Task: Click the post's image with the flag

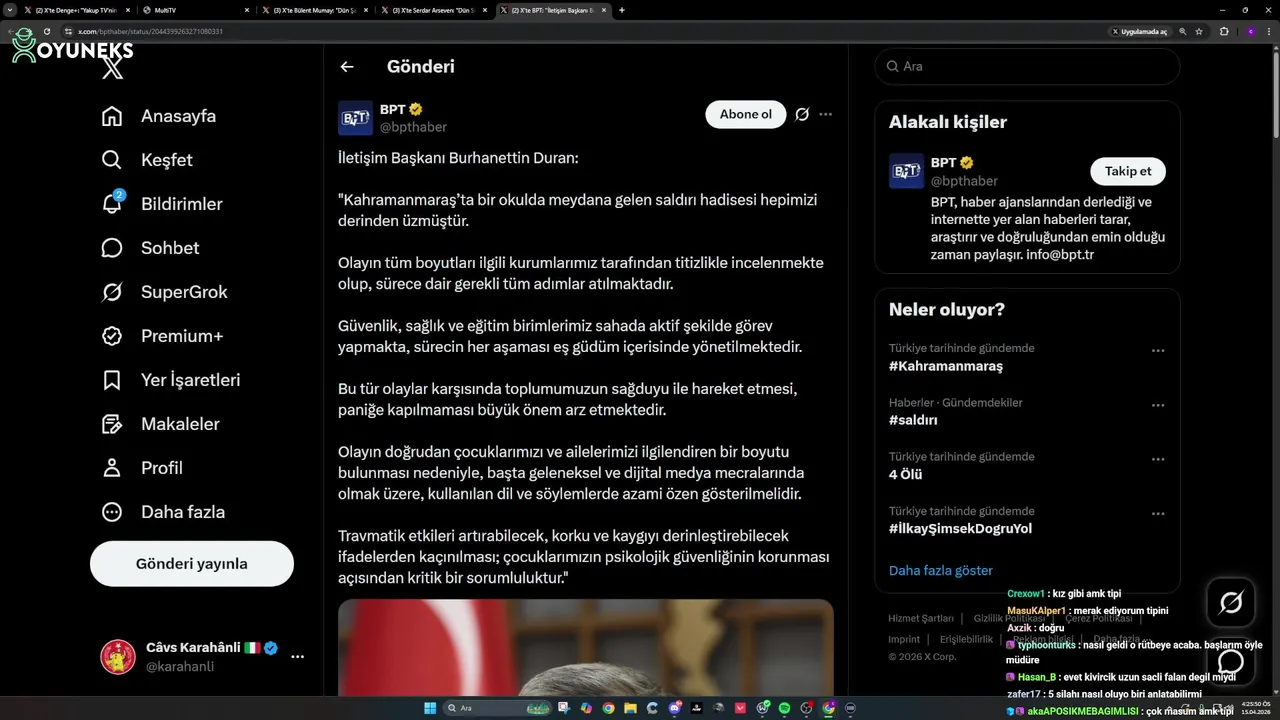Action: click(x=585, y=647)
